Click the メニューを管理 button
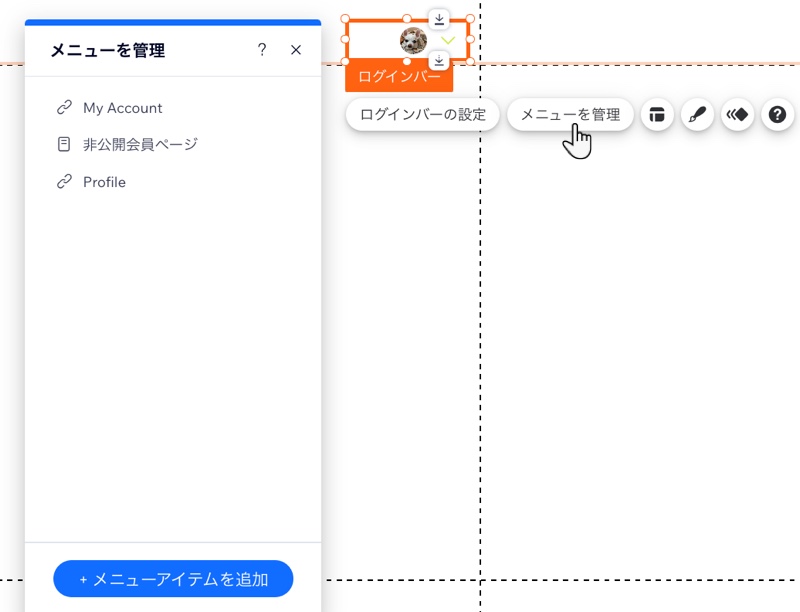The width and height of the screenshot is (800, 612). pyautogui.click(x=571, y=114)
